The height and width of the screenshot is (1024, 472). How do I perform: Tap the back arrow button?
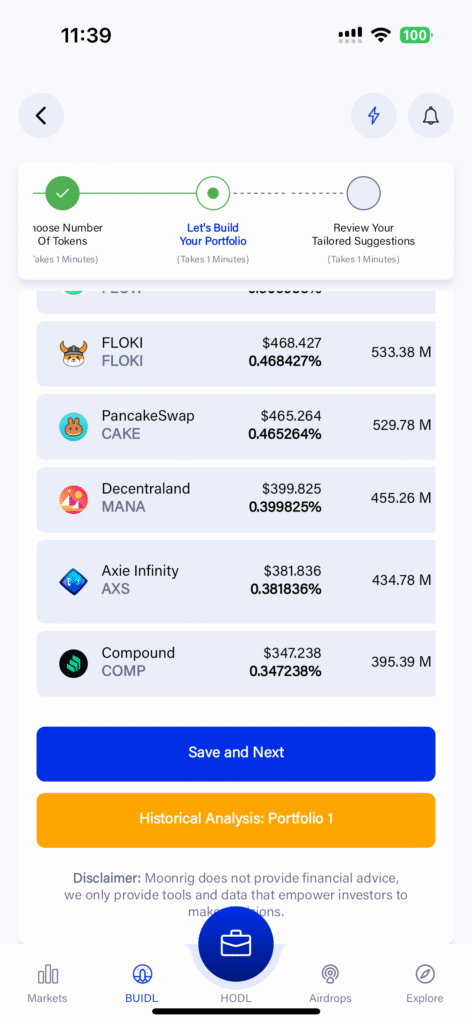coord(41,116)
